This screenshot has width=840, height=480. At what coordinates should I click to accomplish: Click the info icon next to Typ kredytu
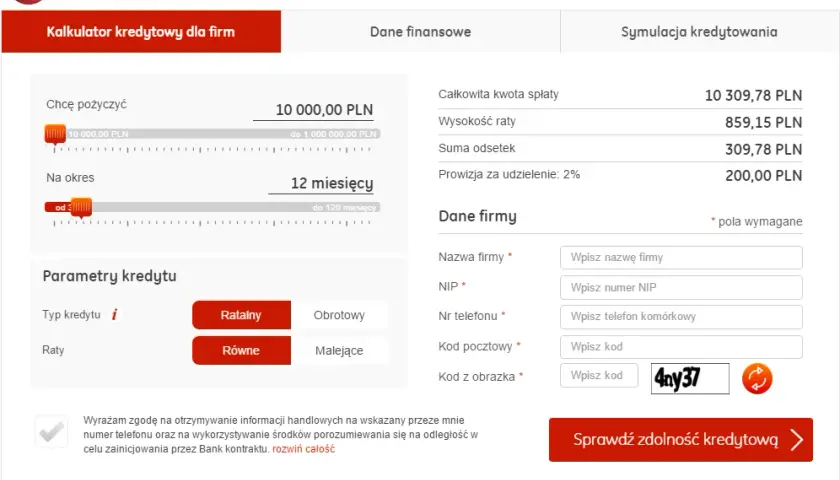[114, 314]
